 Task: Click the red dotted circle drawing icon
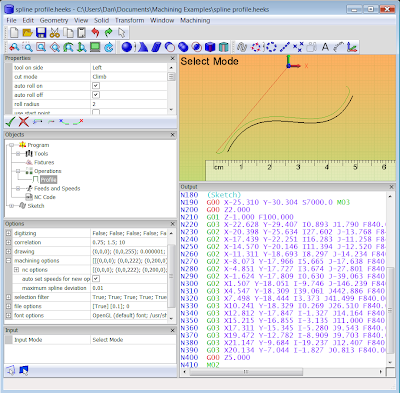pos(256,47)
